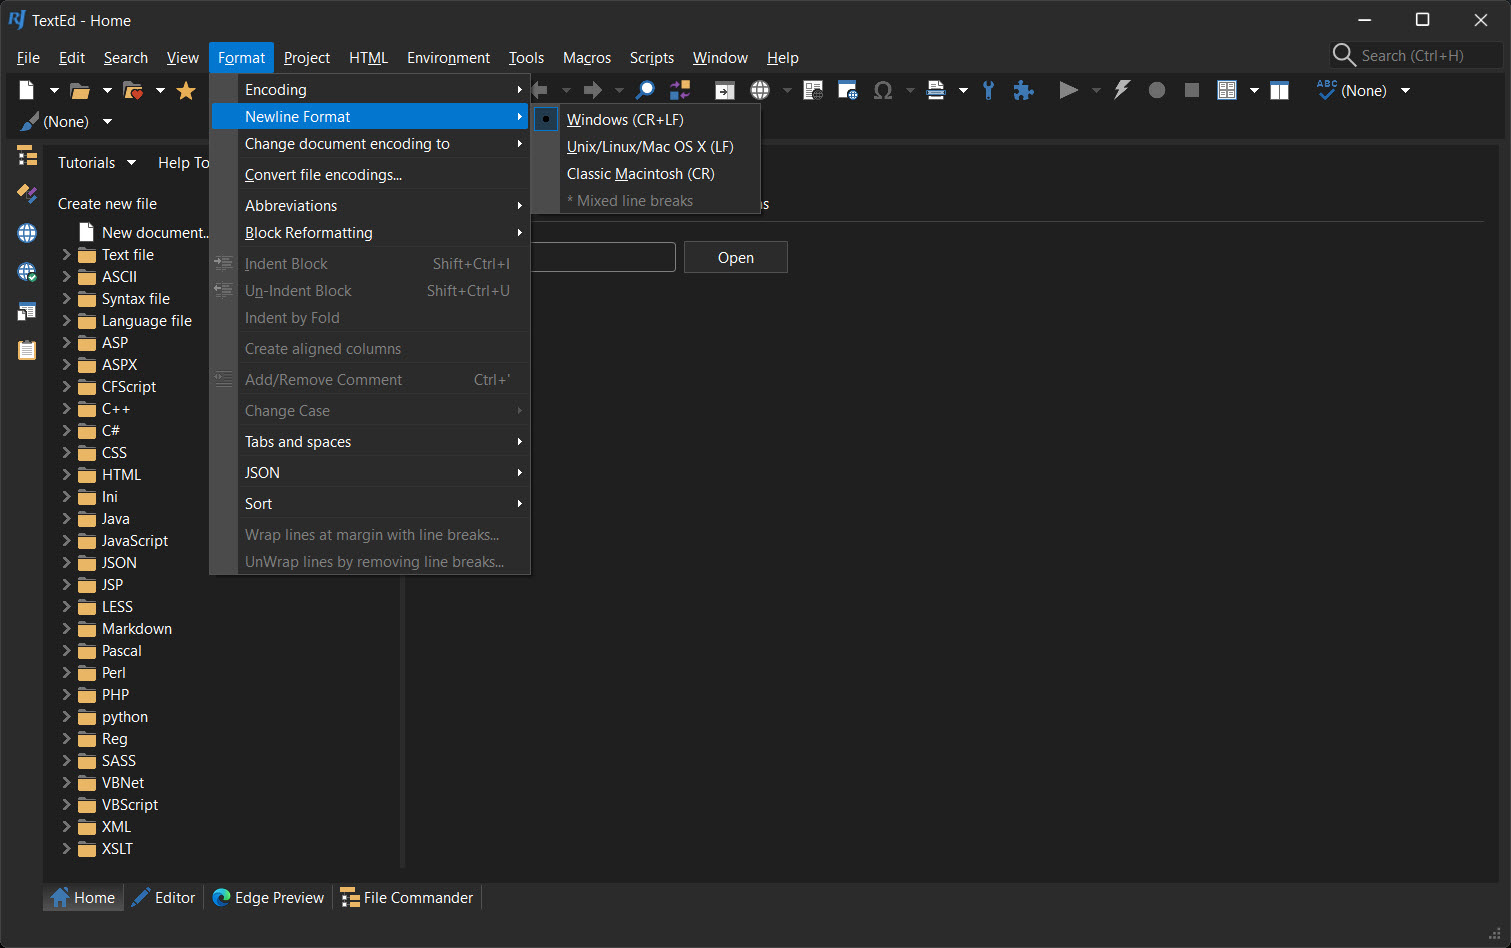Open the Project menu
Screen dimensions: 1511x948
307,58
